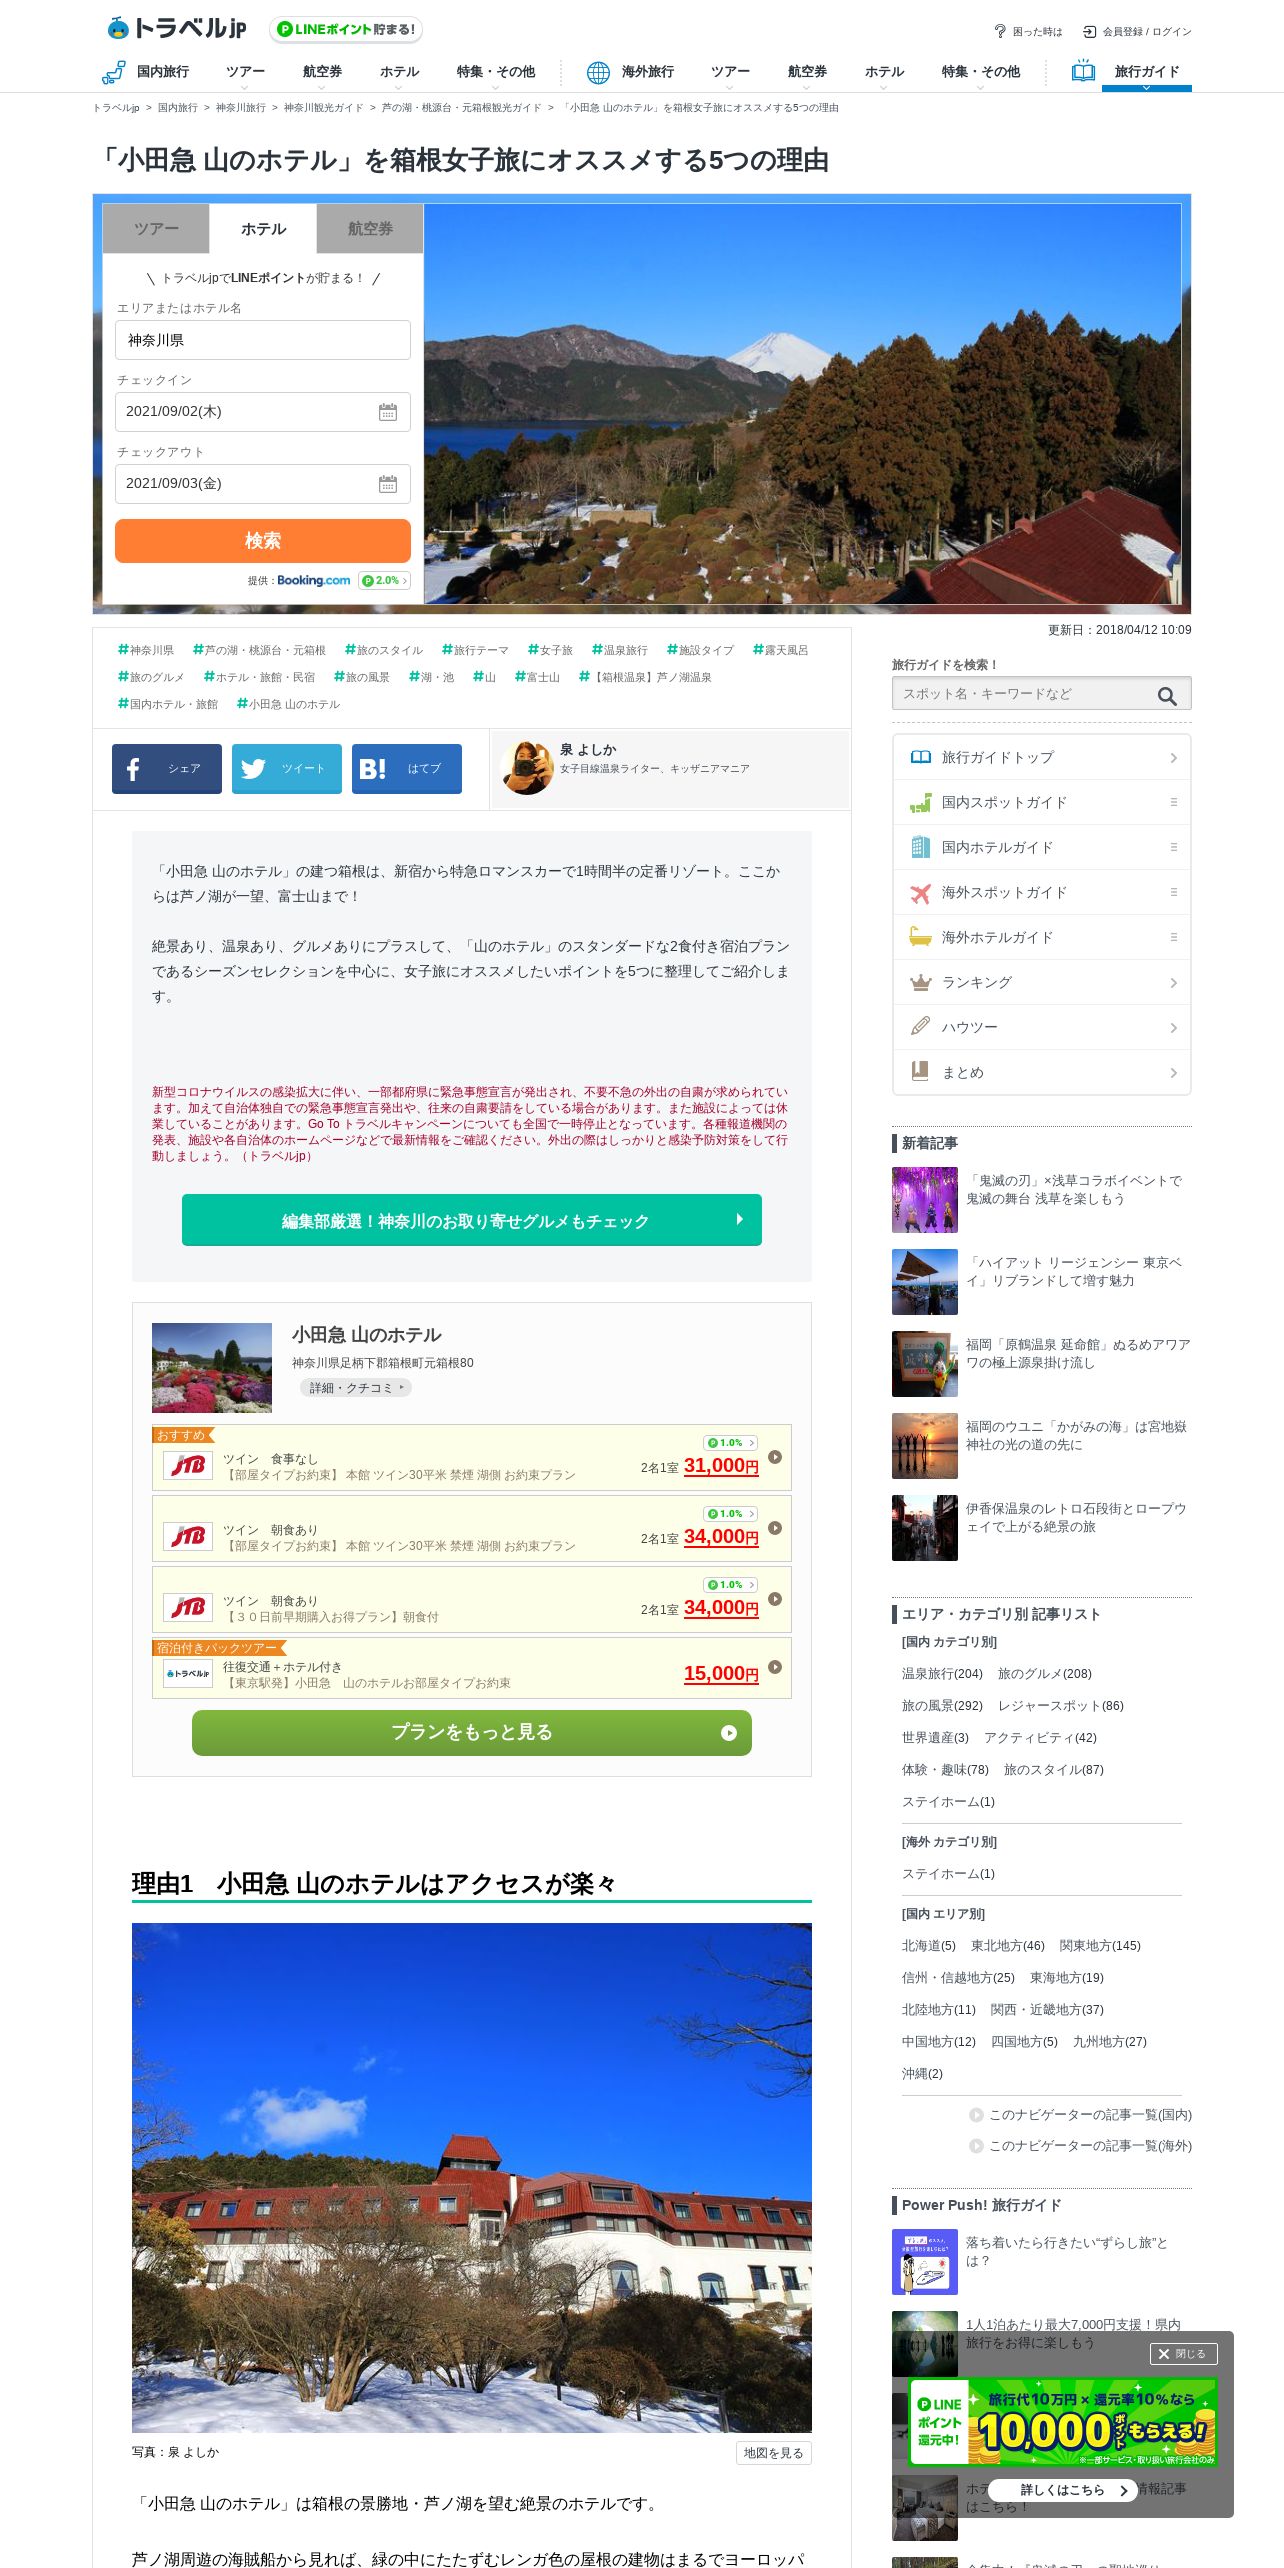Switch to the 航空券 search tab
This screenshot has width=1284, height=2568.
coord(370,229)
